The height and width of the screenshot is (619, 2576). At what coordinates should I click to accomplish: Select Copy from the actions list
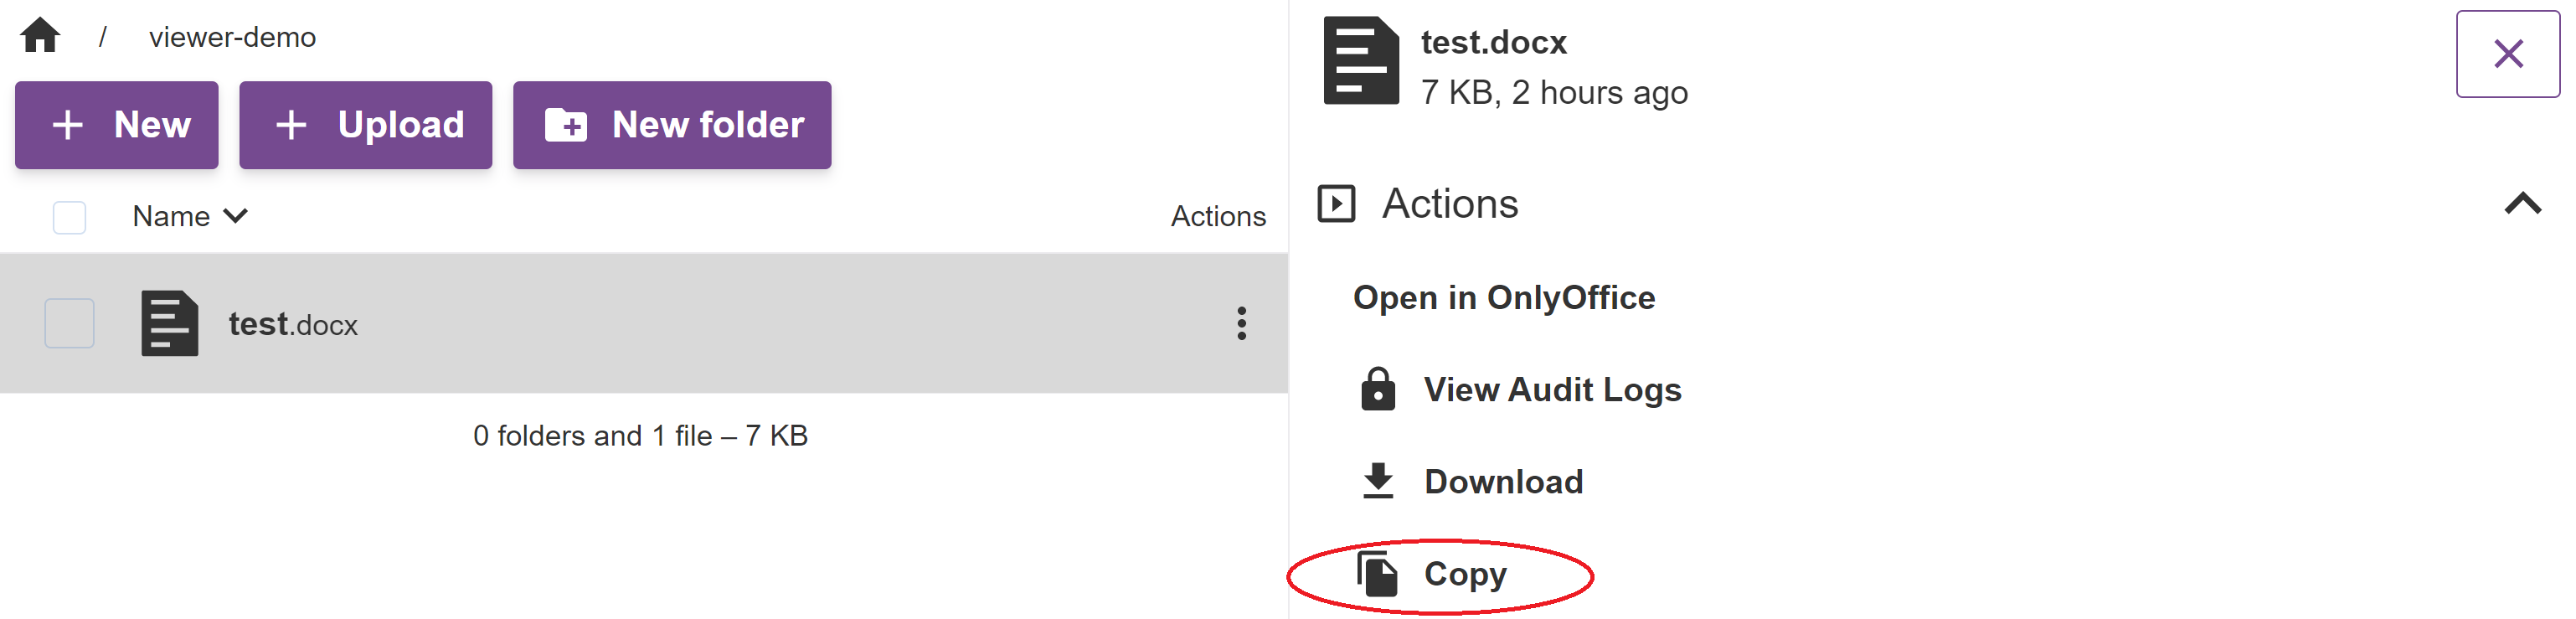(1466, 573)
